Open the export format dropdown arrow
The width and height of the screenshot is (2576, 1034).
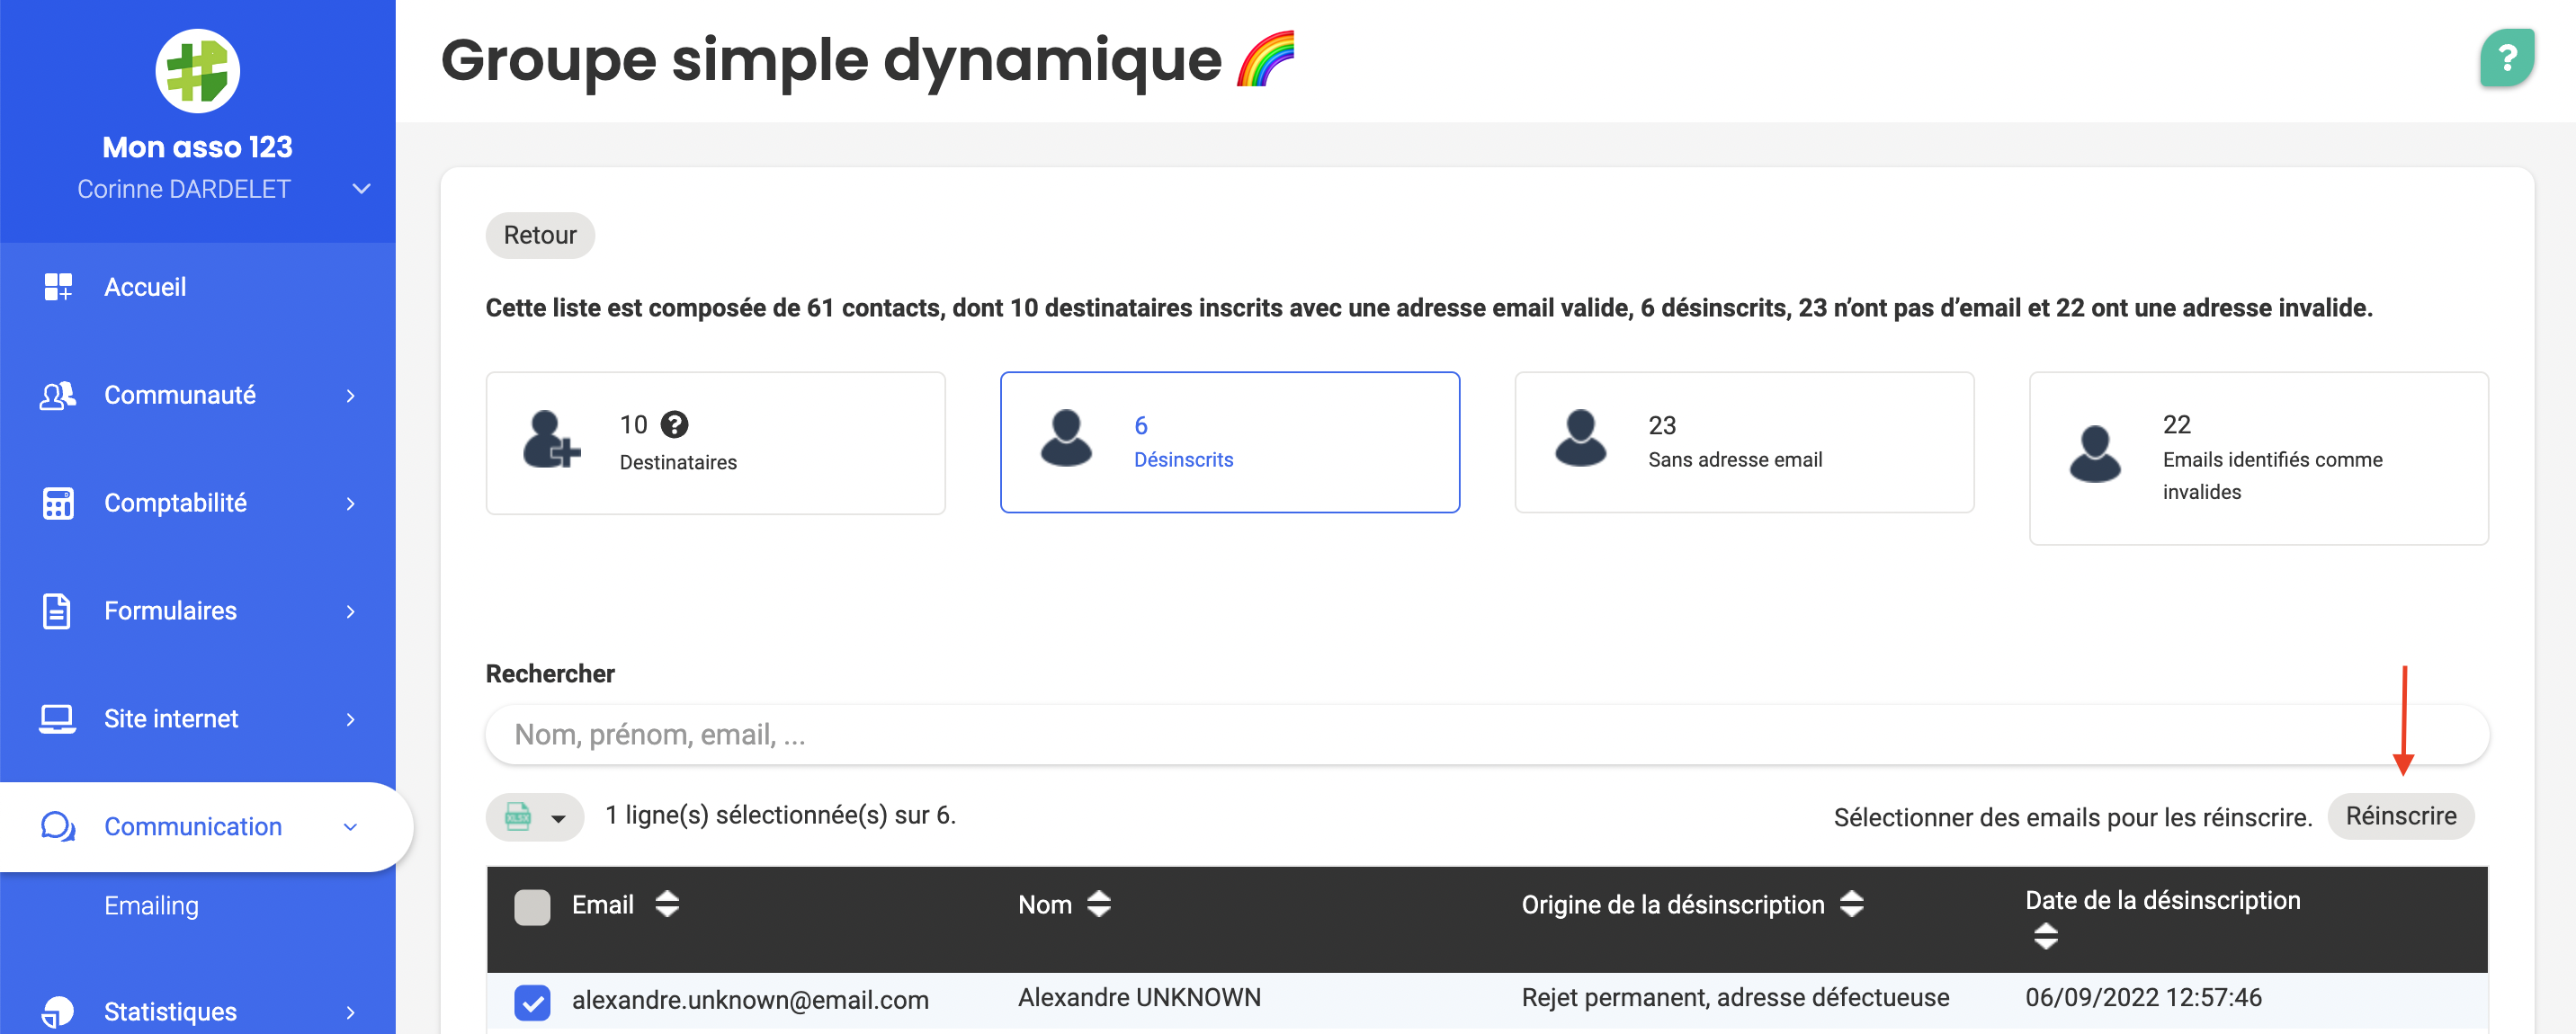point(559,818)
